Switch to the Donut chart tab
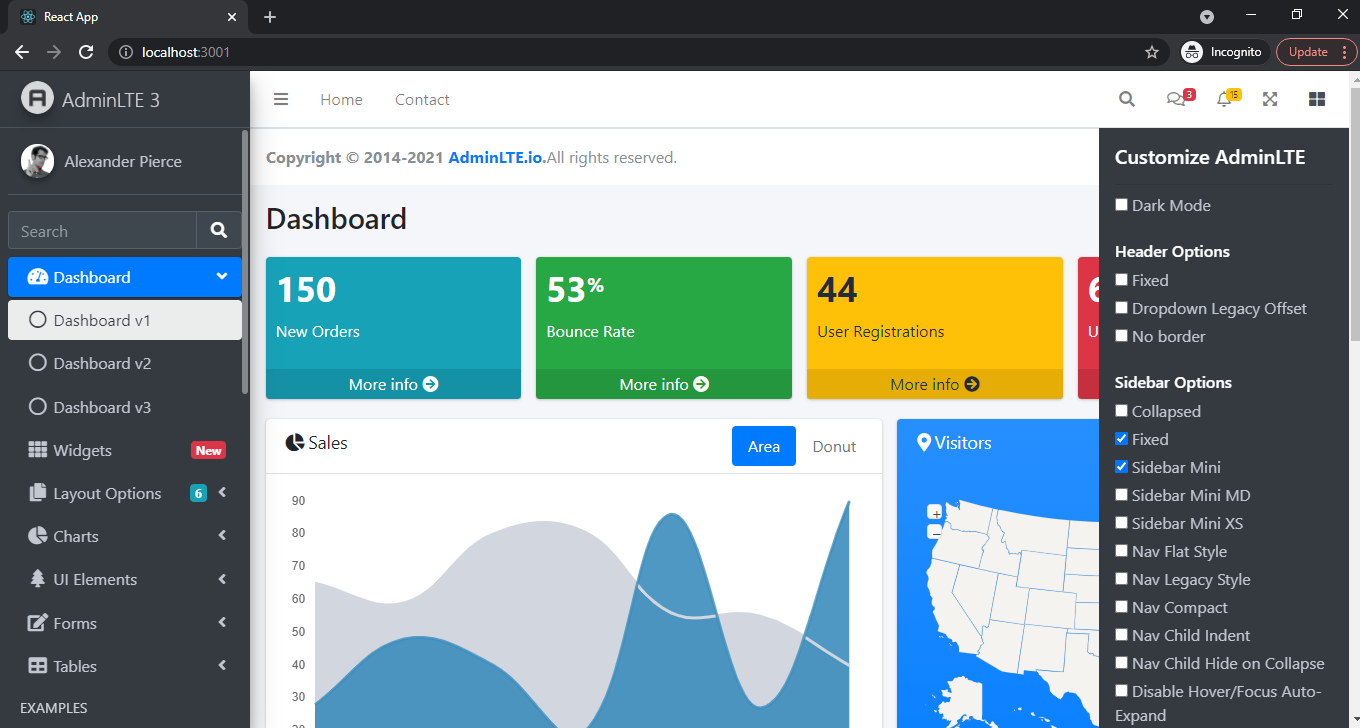The height and width of the screenshot is (728, 1360). click(x=834, y=446)
